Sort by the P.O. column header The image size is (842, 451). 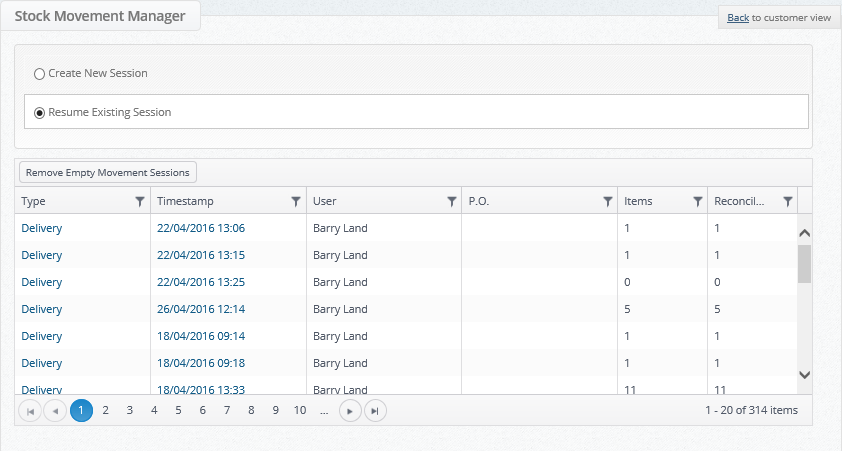(x=478, y=201)
